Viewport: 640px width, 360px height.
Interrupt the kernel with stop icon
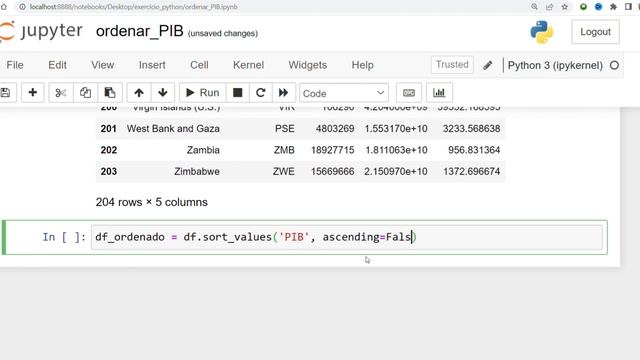tap(238, 93)
